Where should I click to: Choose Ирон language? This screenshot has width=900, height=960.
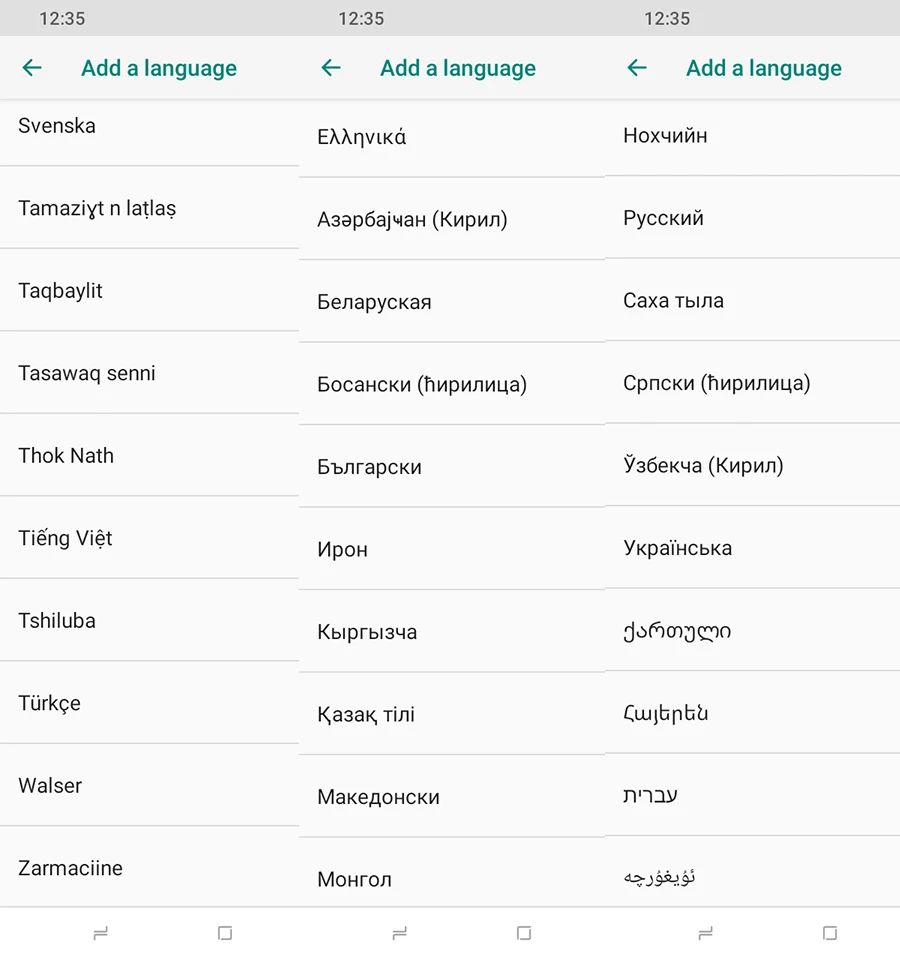click(x=452, y=549)
